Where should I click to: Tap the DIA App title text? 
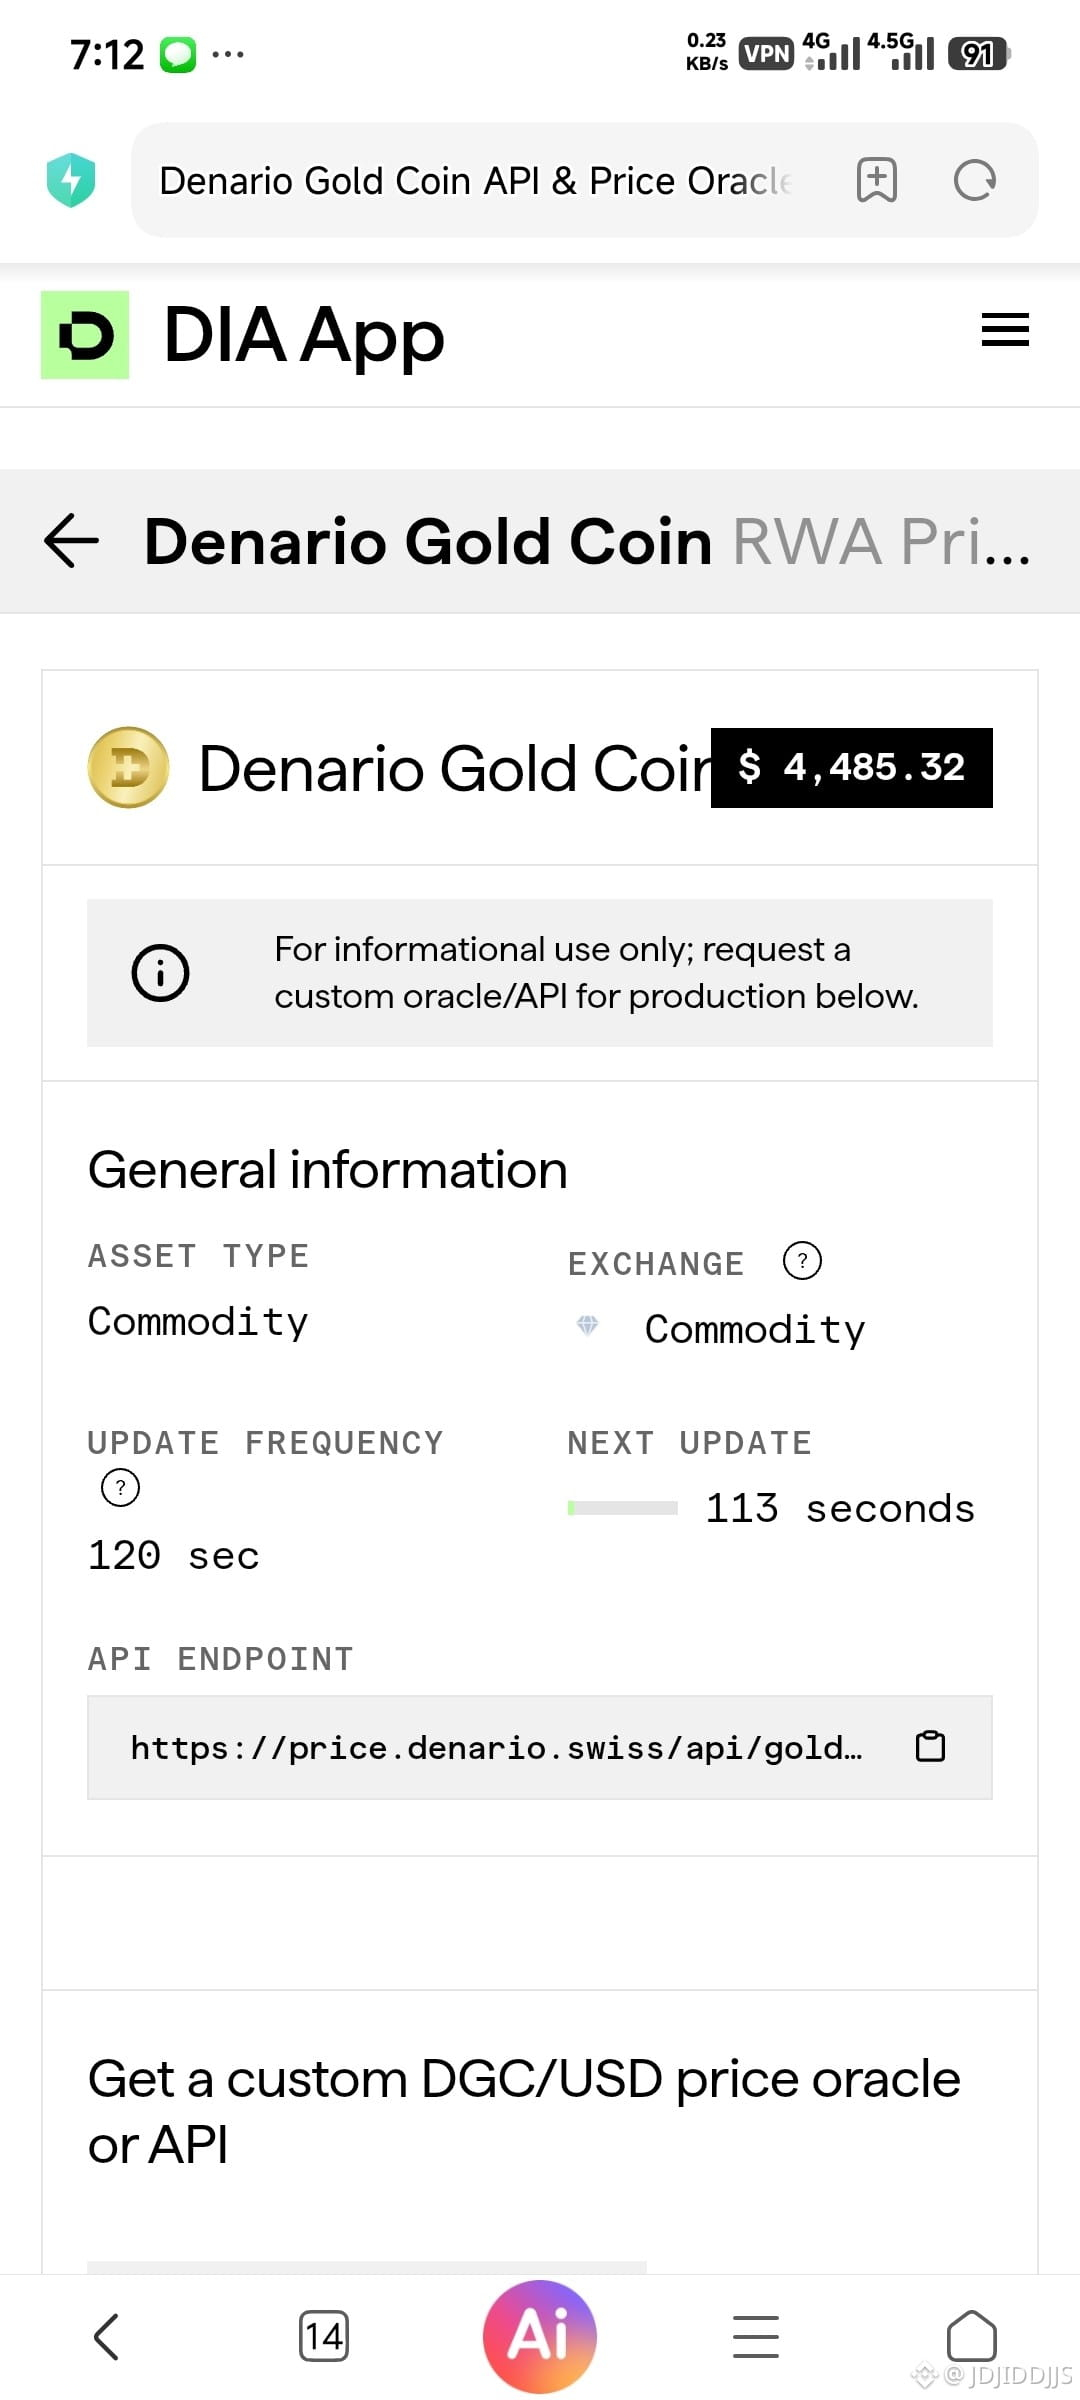click(304, 335)
